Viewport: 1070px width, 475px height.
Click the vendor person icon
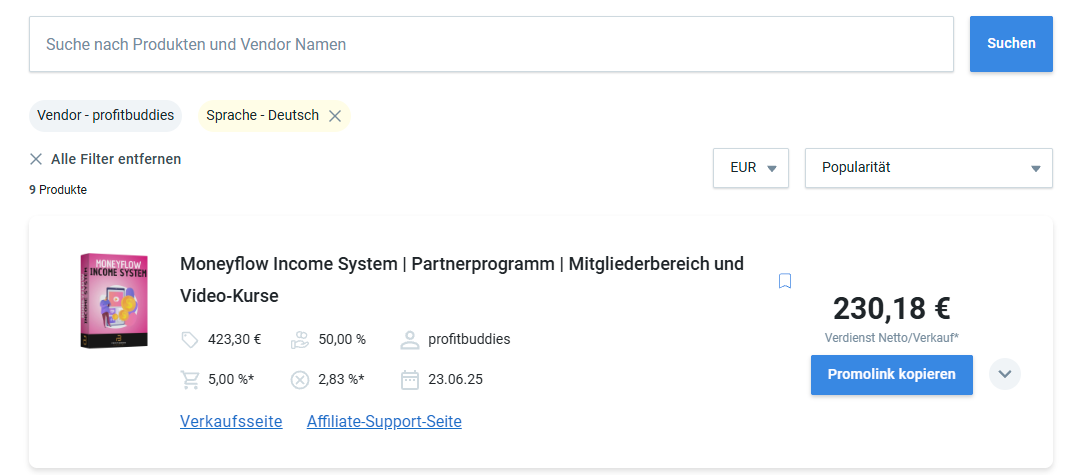click(409, 340)
